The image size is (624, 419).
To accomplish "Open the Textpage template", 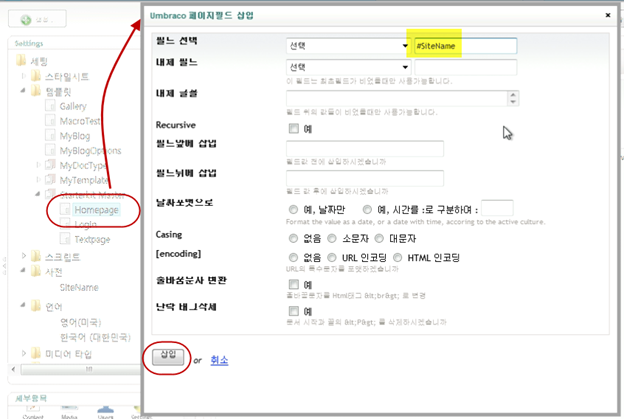I will coord(92,240).
